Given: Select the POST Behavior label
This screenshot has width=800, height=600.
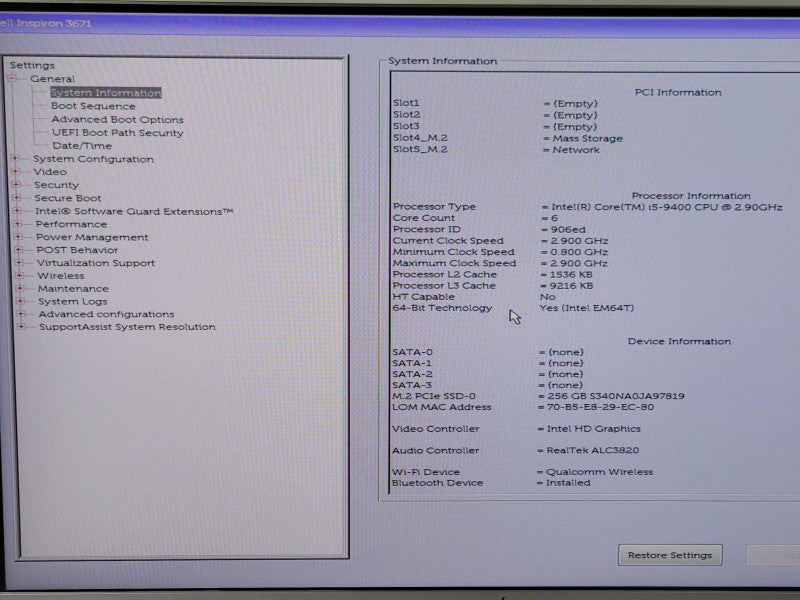Looking at the screenshot, I should pos(77,250).
